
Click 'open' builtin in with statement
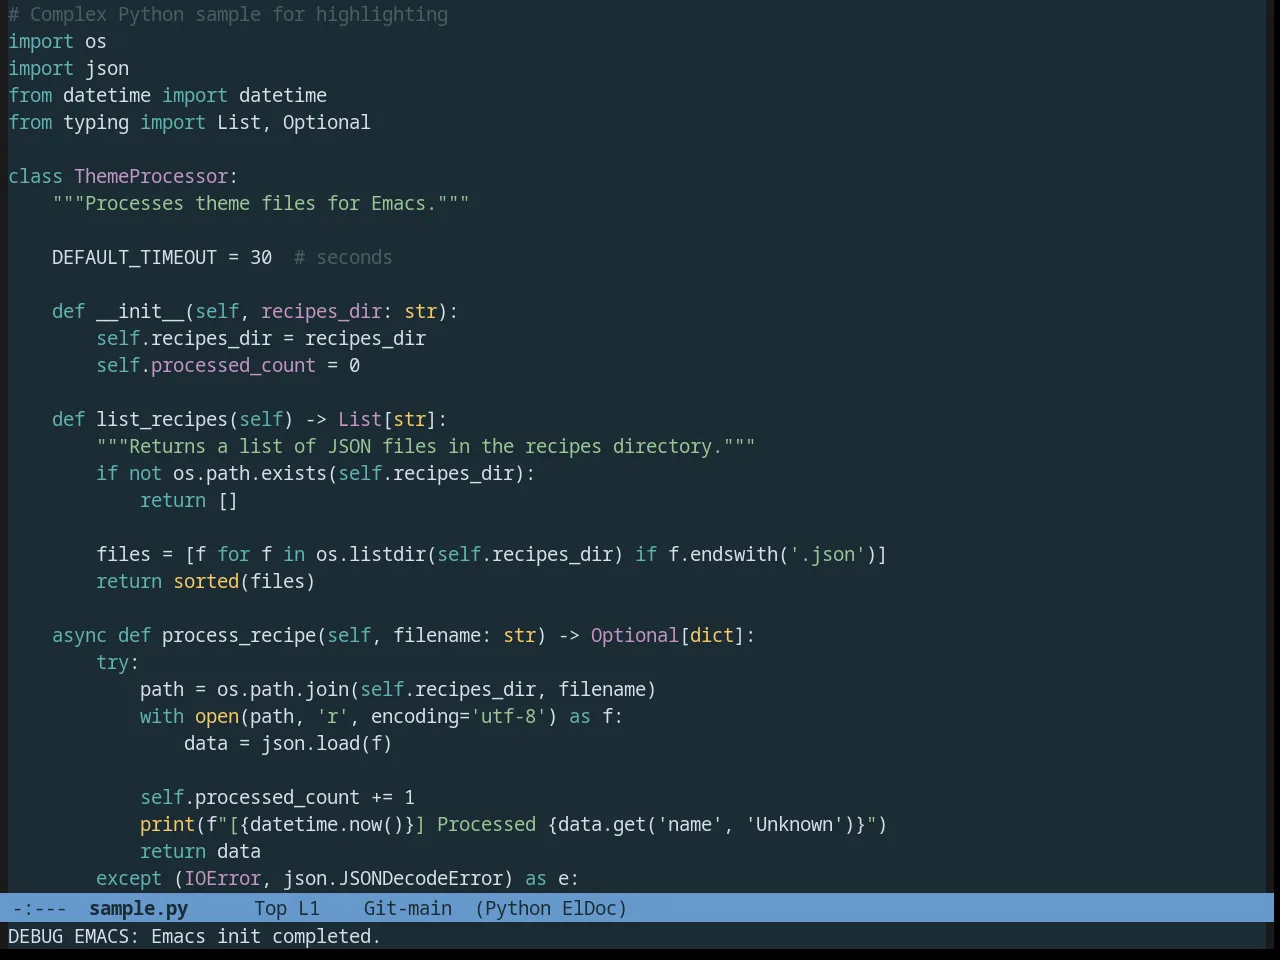click(x=217, y=716)
